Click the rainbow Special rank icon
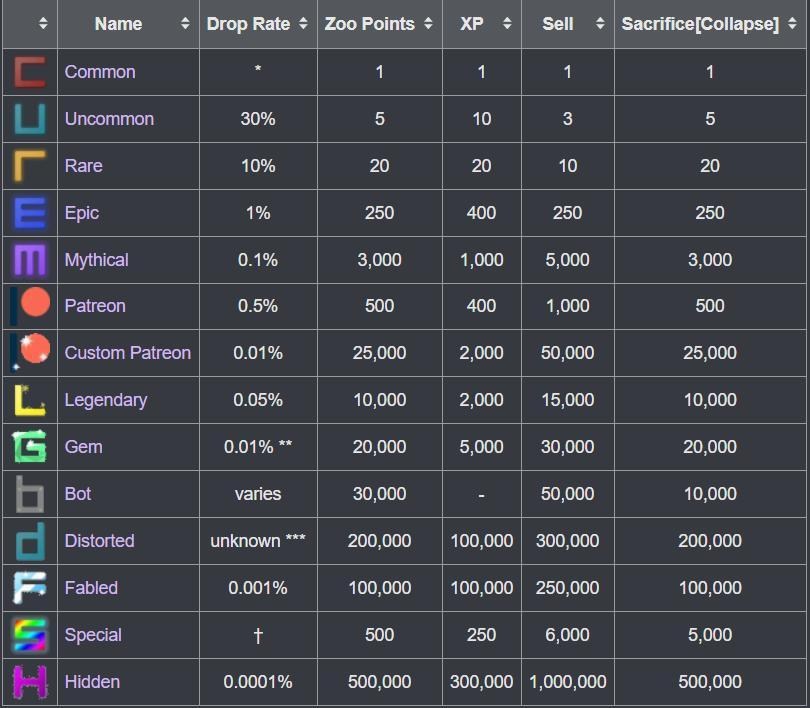 coord(29,635)
